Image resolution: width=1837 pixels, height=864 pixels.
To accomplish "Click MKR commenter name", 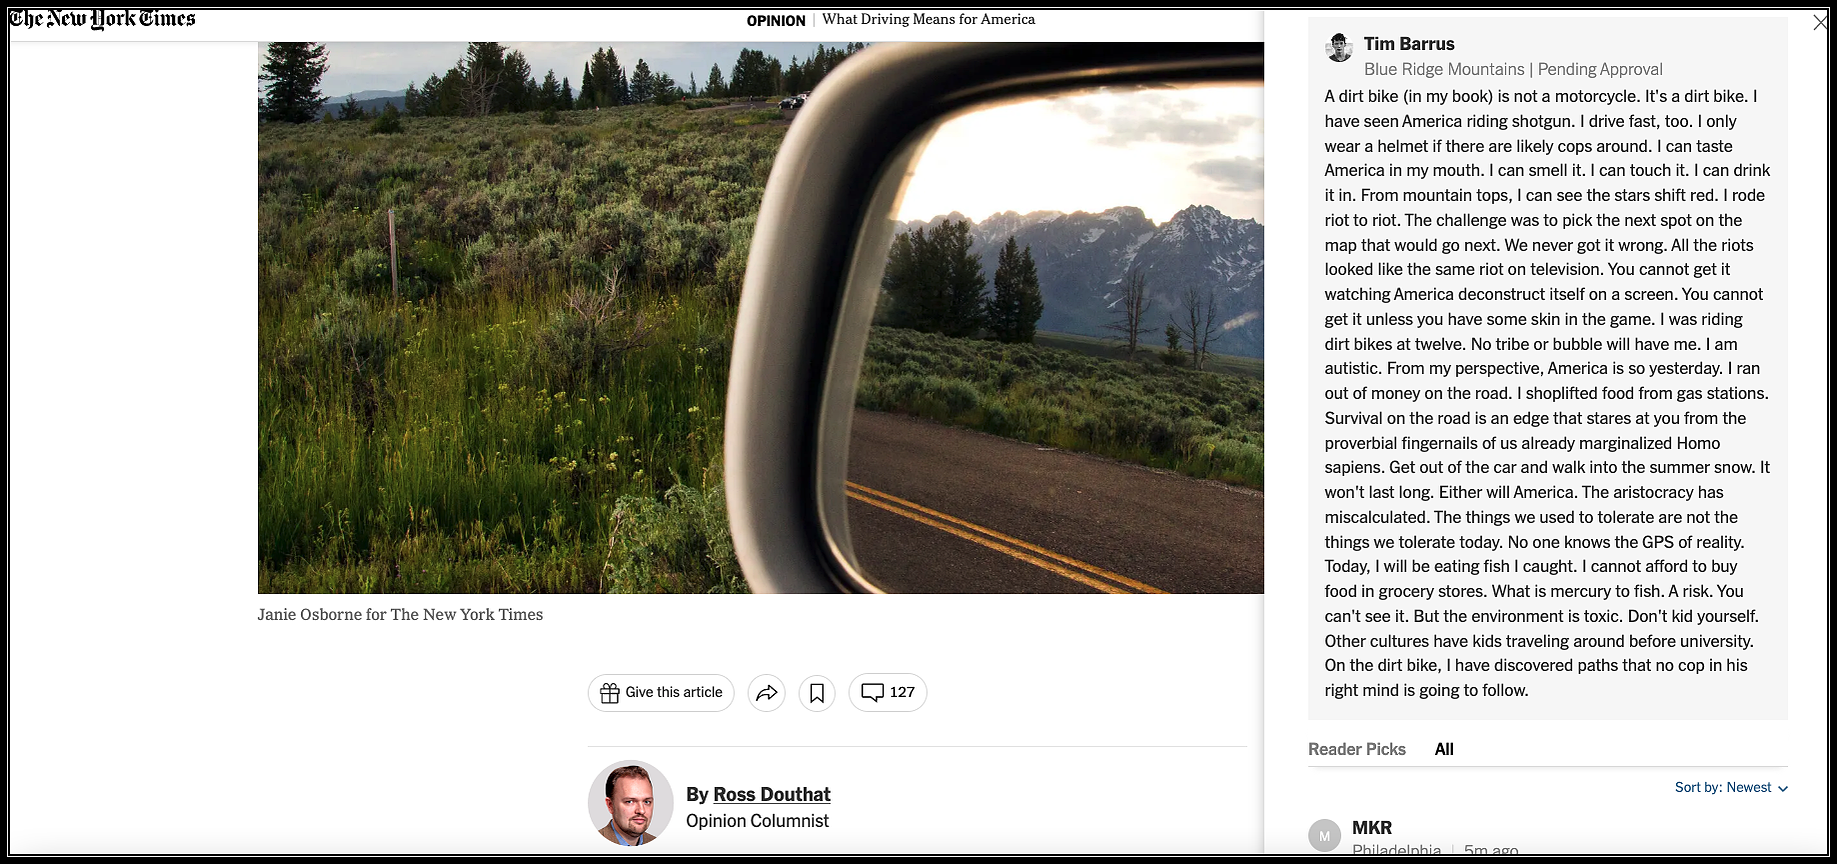I will tap(1372, 828).
